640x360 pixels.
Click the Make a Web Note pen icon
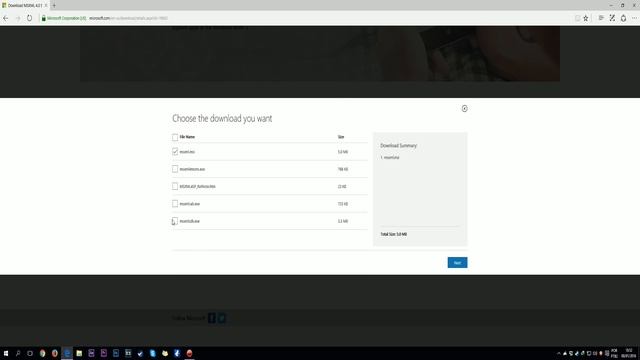(x=612, y=18)
